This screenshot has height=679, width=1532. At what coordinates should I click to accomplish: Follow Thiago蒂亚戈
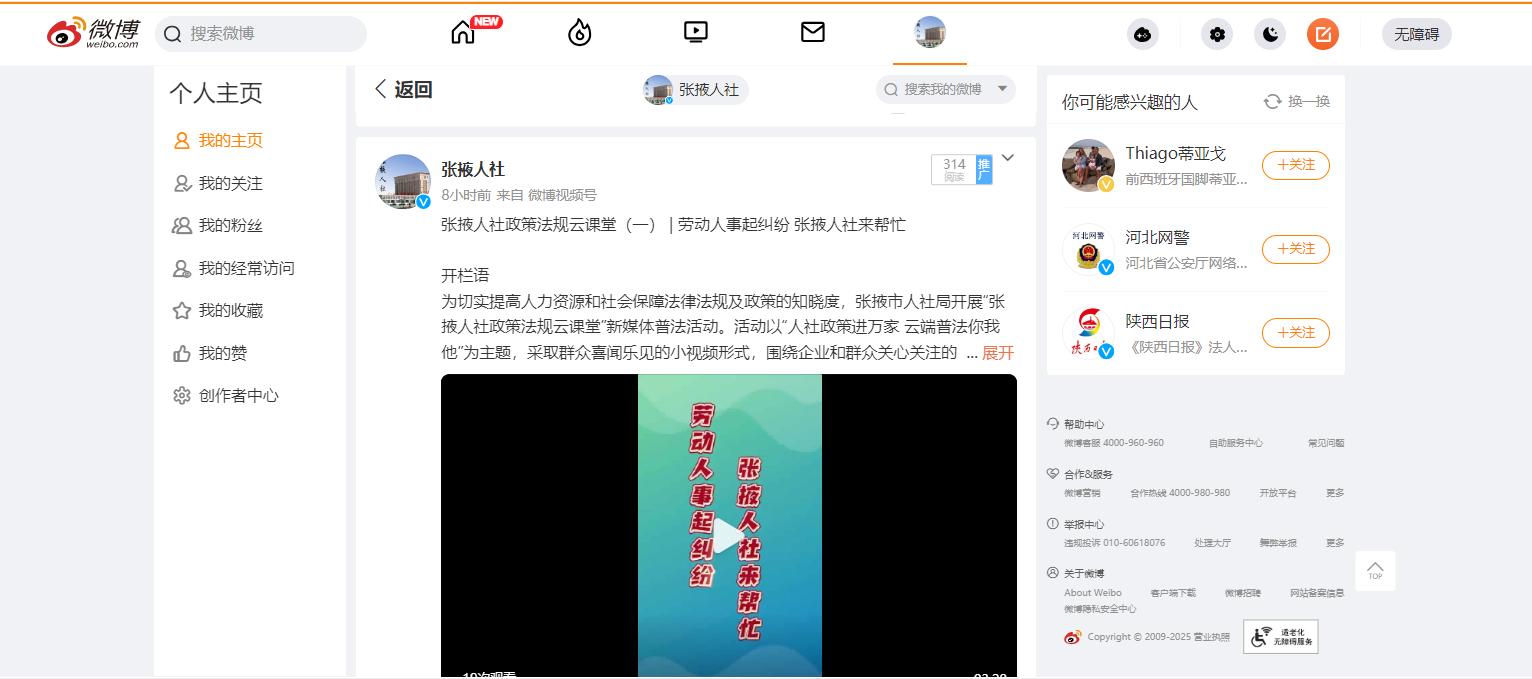(x=1296, y=165)
